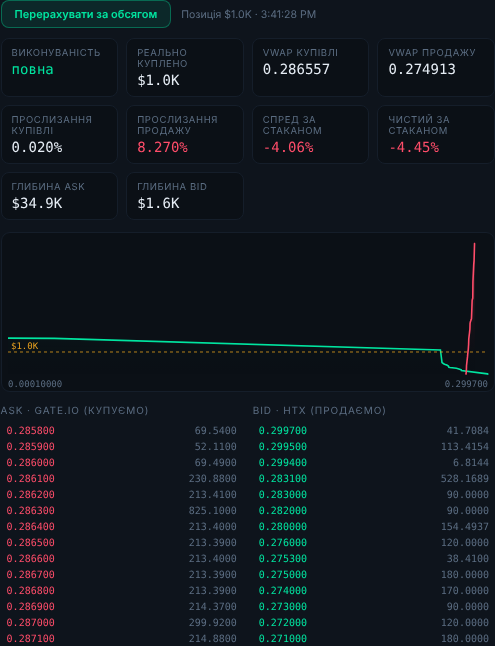The width and height of the screenshot is (495, 646).
Task: Select bid price 0.282000
Action: (x=283, y=510)
